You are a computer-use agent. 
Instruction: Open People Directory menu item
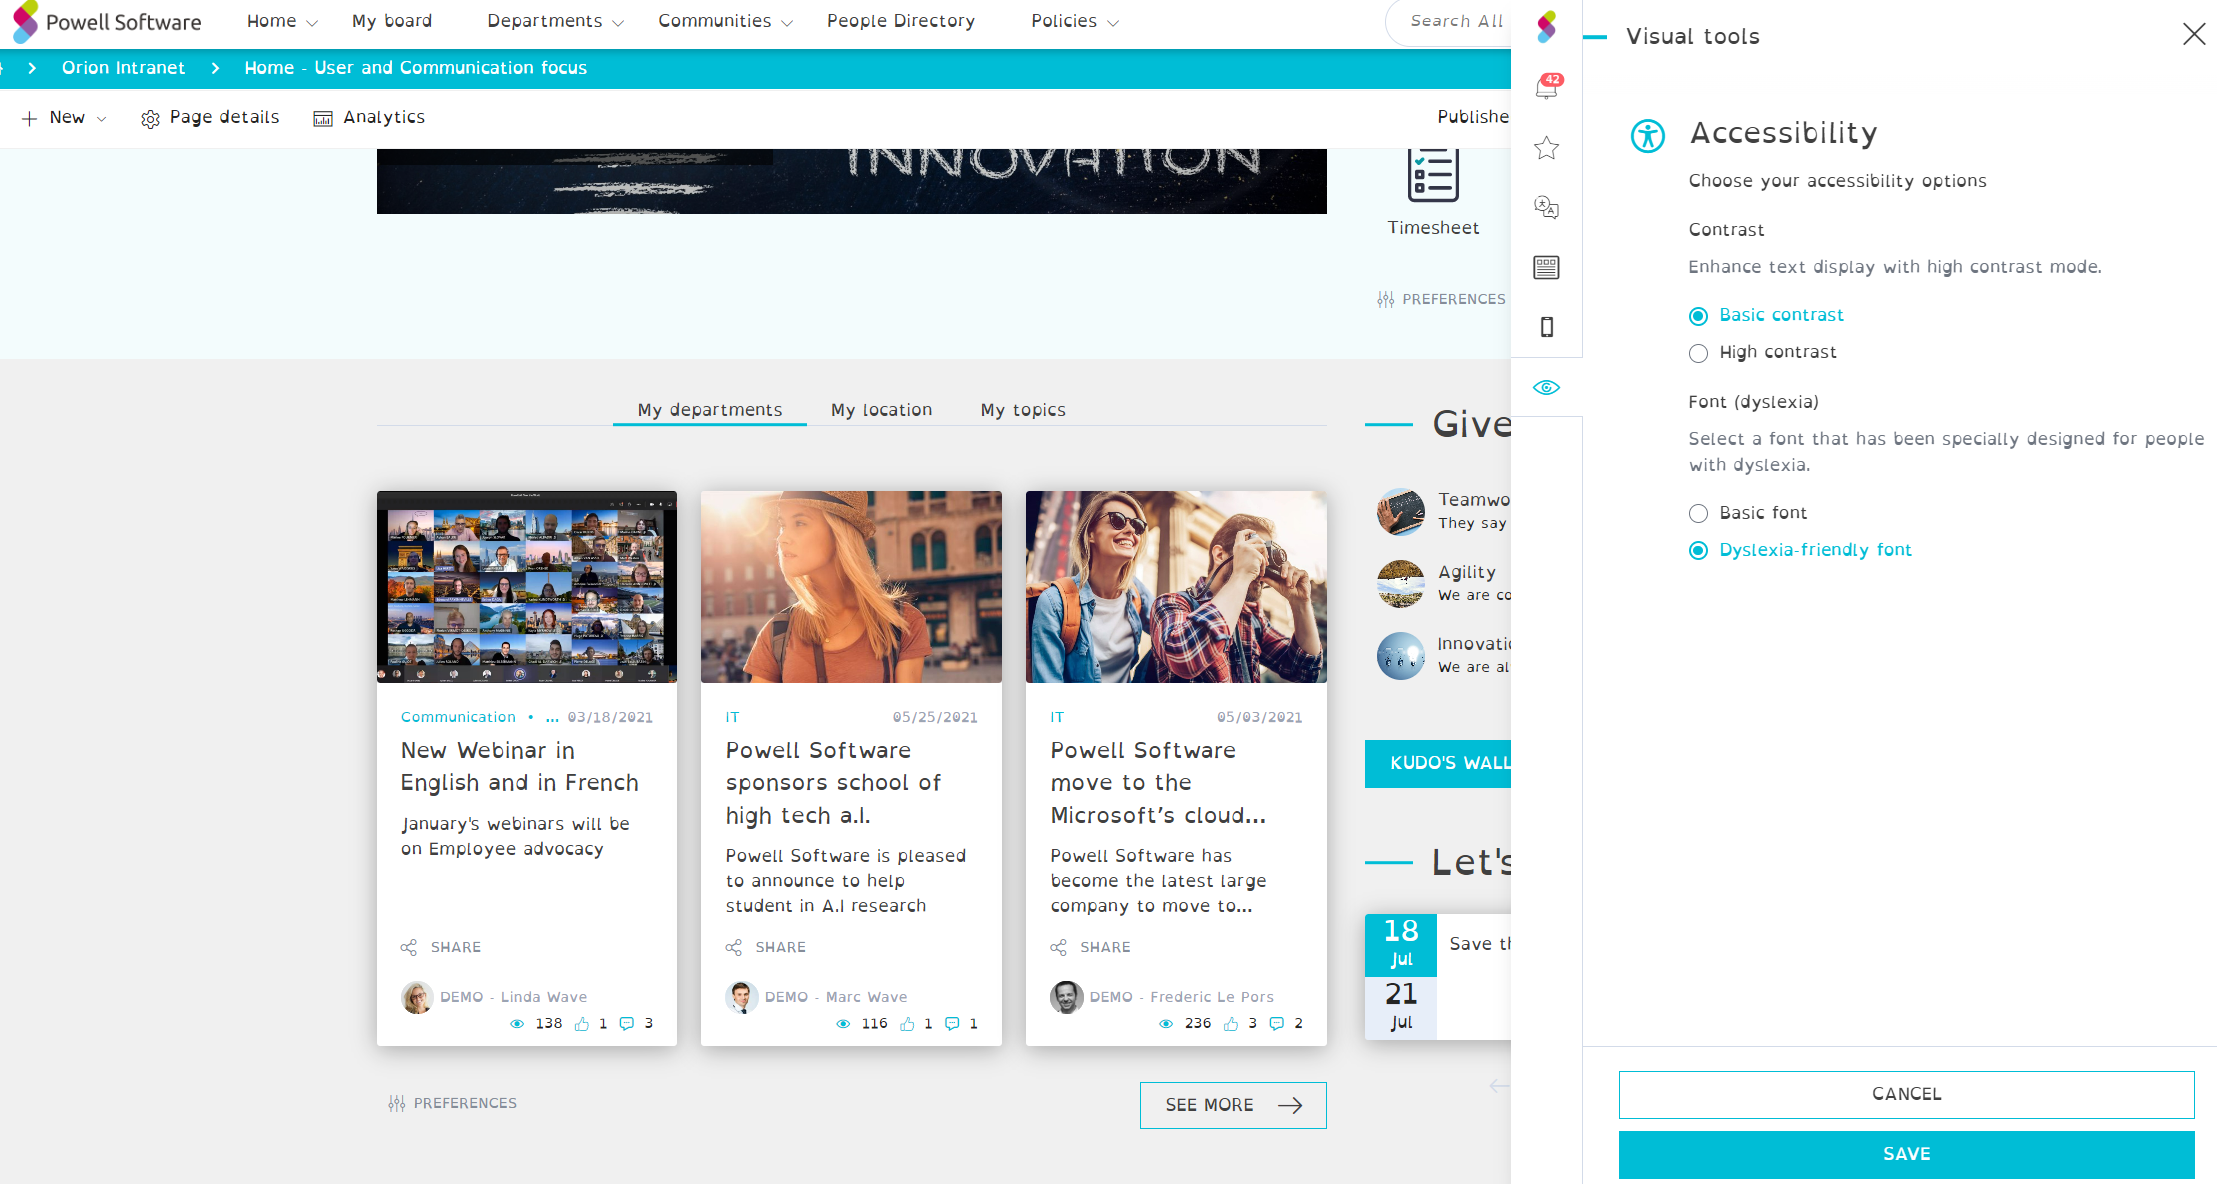tap(901, 21)
